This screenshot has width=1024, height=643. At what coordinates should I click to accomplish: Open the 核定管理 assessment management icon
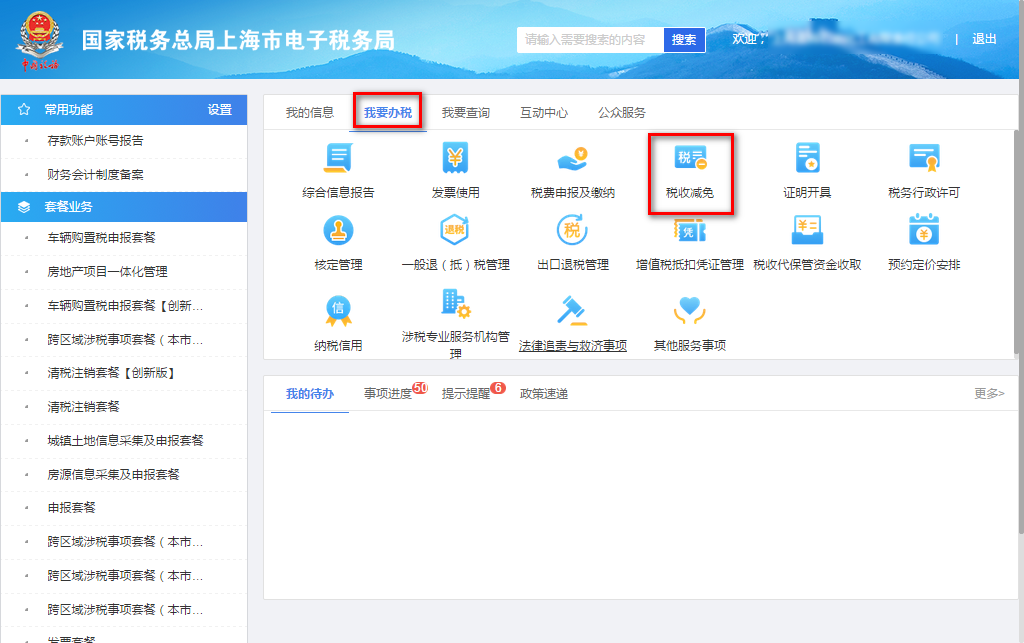pos(338,245)
